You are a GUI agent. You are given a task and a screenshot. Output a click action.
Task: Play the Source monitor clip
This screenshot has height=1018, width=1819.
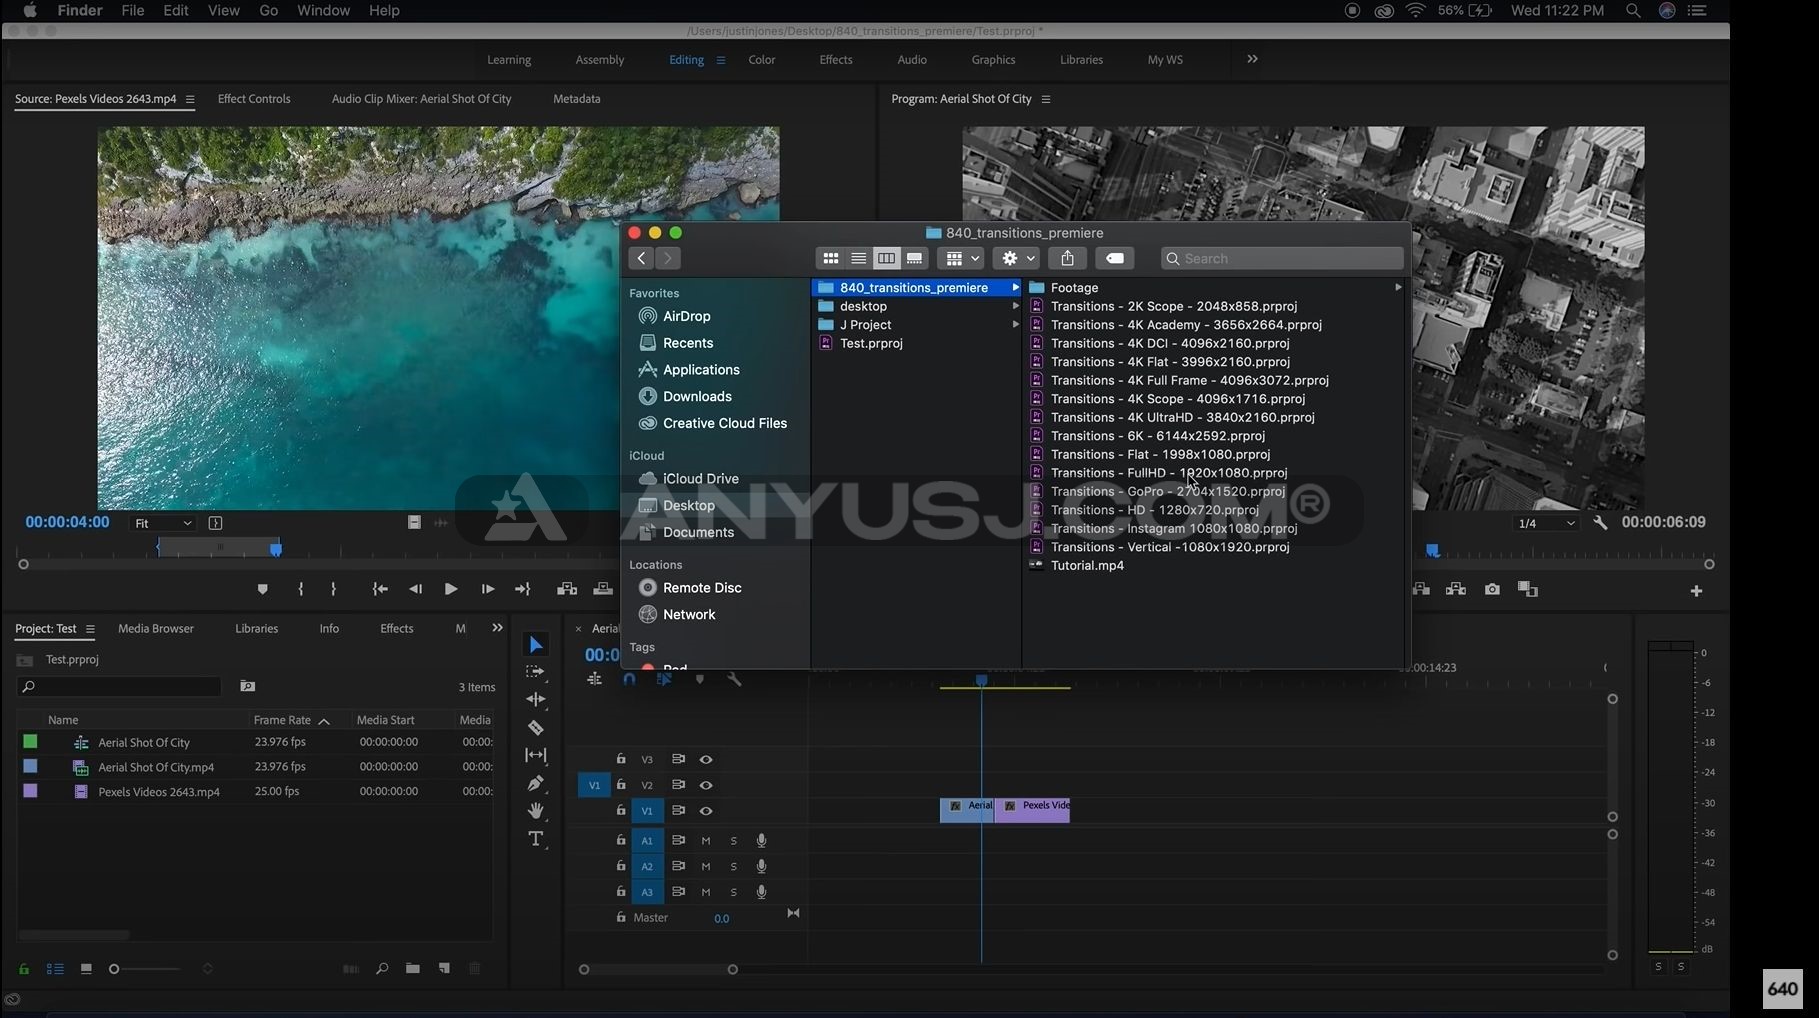coord(451,589)
